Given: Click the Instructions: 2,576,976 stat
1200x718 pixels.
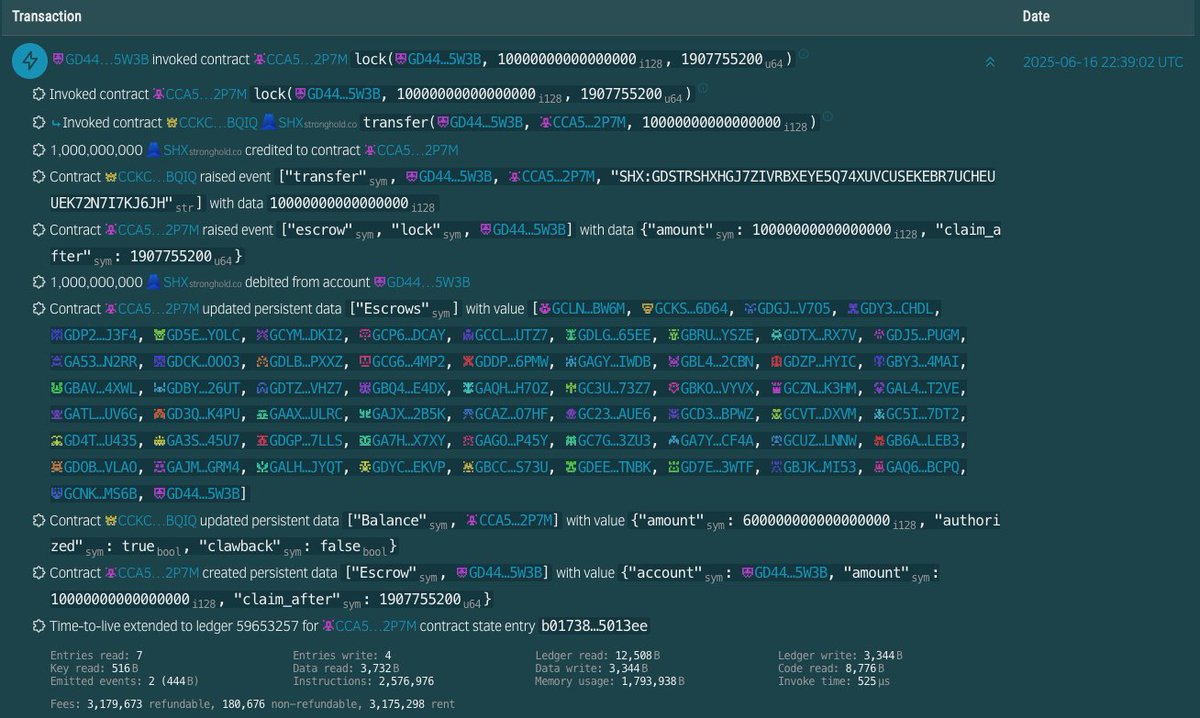Looking at the screenshot, I should point(362,681).
